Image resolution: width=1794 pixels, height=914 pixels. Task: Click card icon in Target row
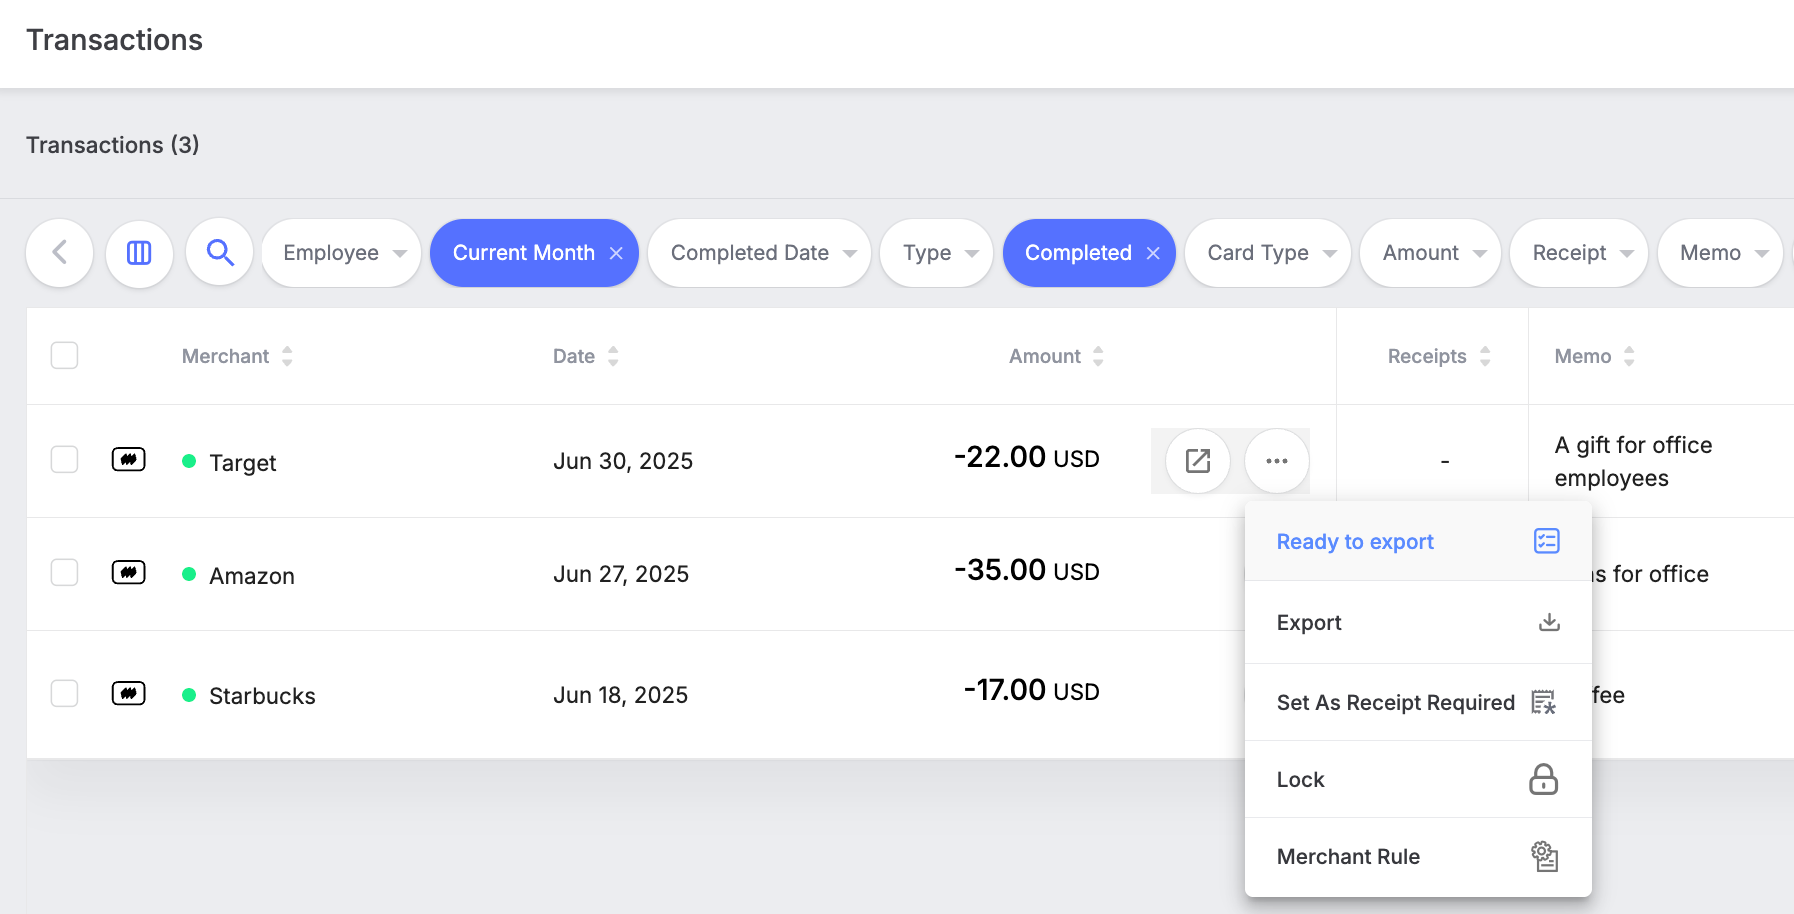129,460
